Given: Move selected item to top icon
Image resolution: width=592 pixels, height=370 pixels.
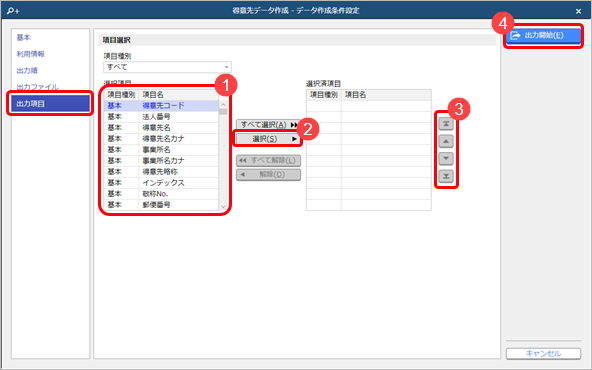Looking at the screenshot, I should coord(446,124).
